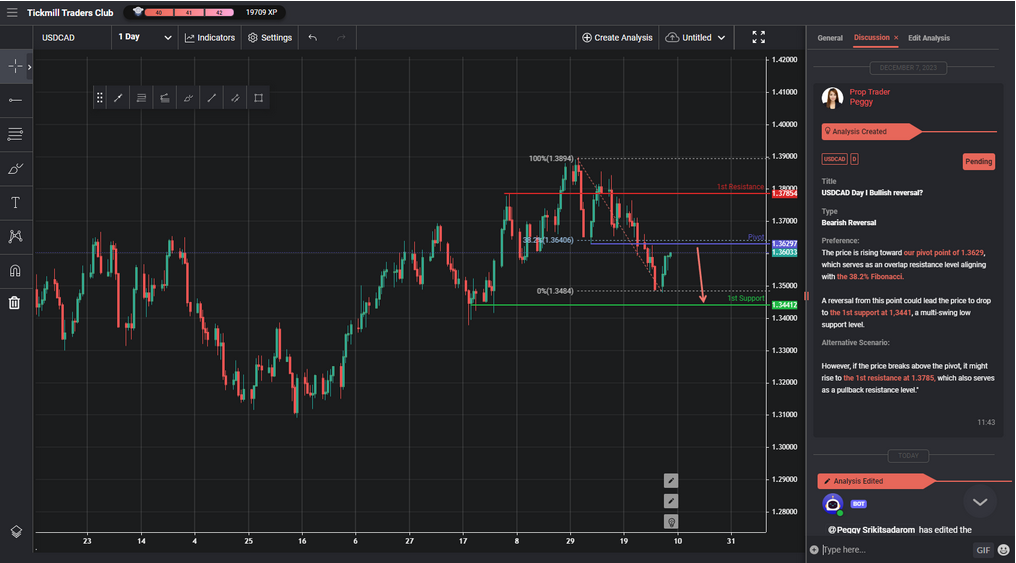Open the 1 Day timeframe dropdown

(x=144, y=38)
